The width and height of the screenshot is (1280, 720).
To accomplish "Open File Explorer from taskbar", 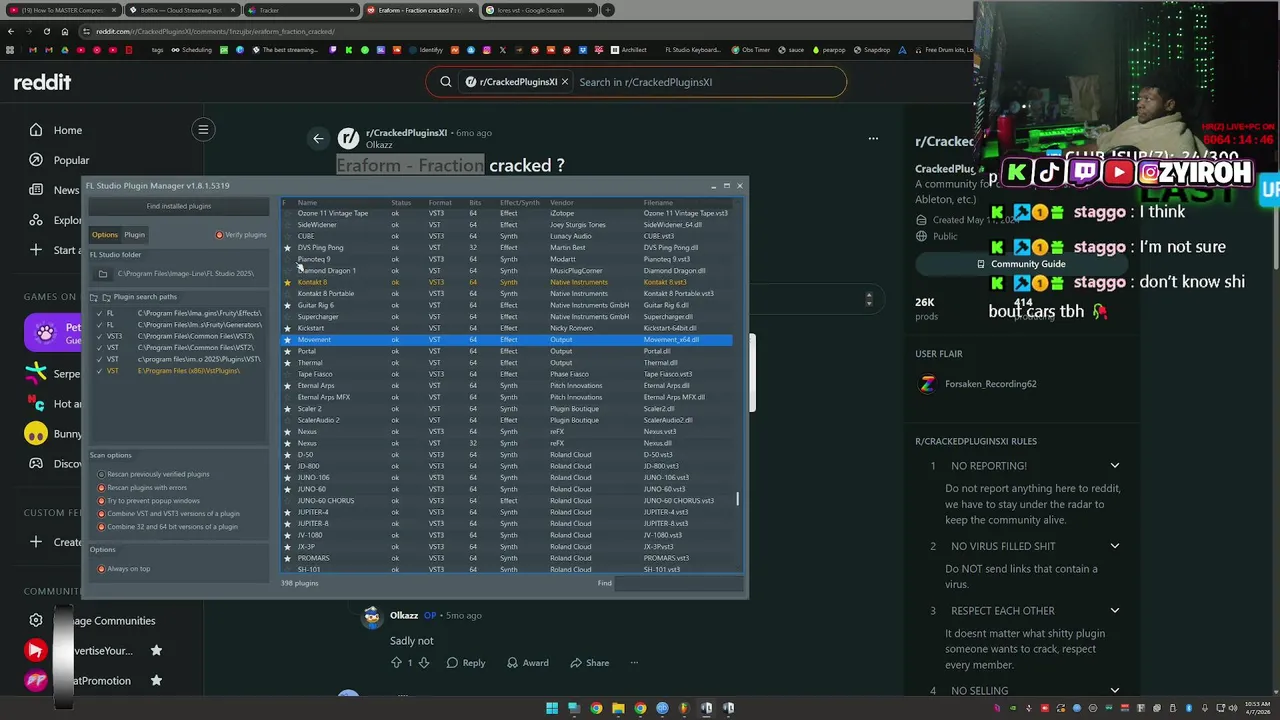I will [x=618, y=708].
